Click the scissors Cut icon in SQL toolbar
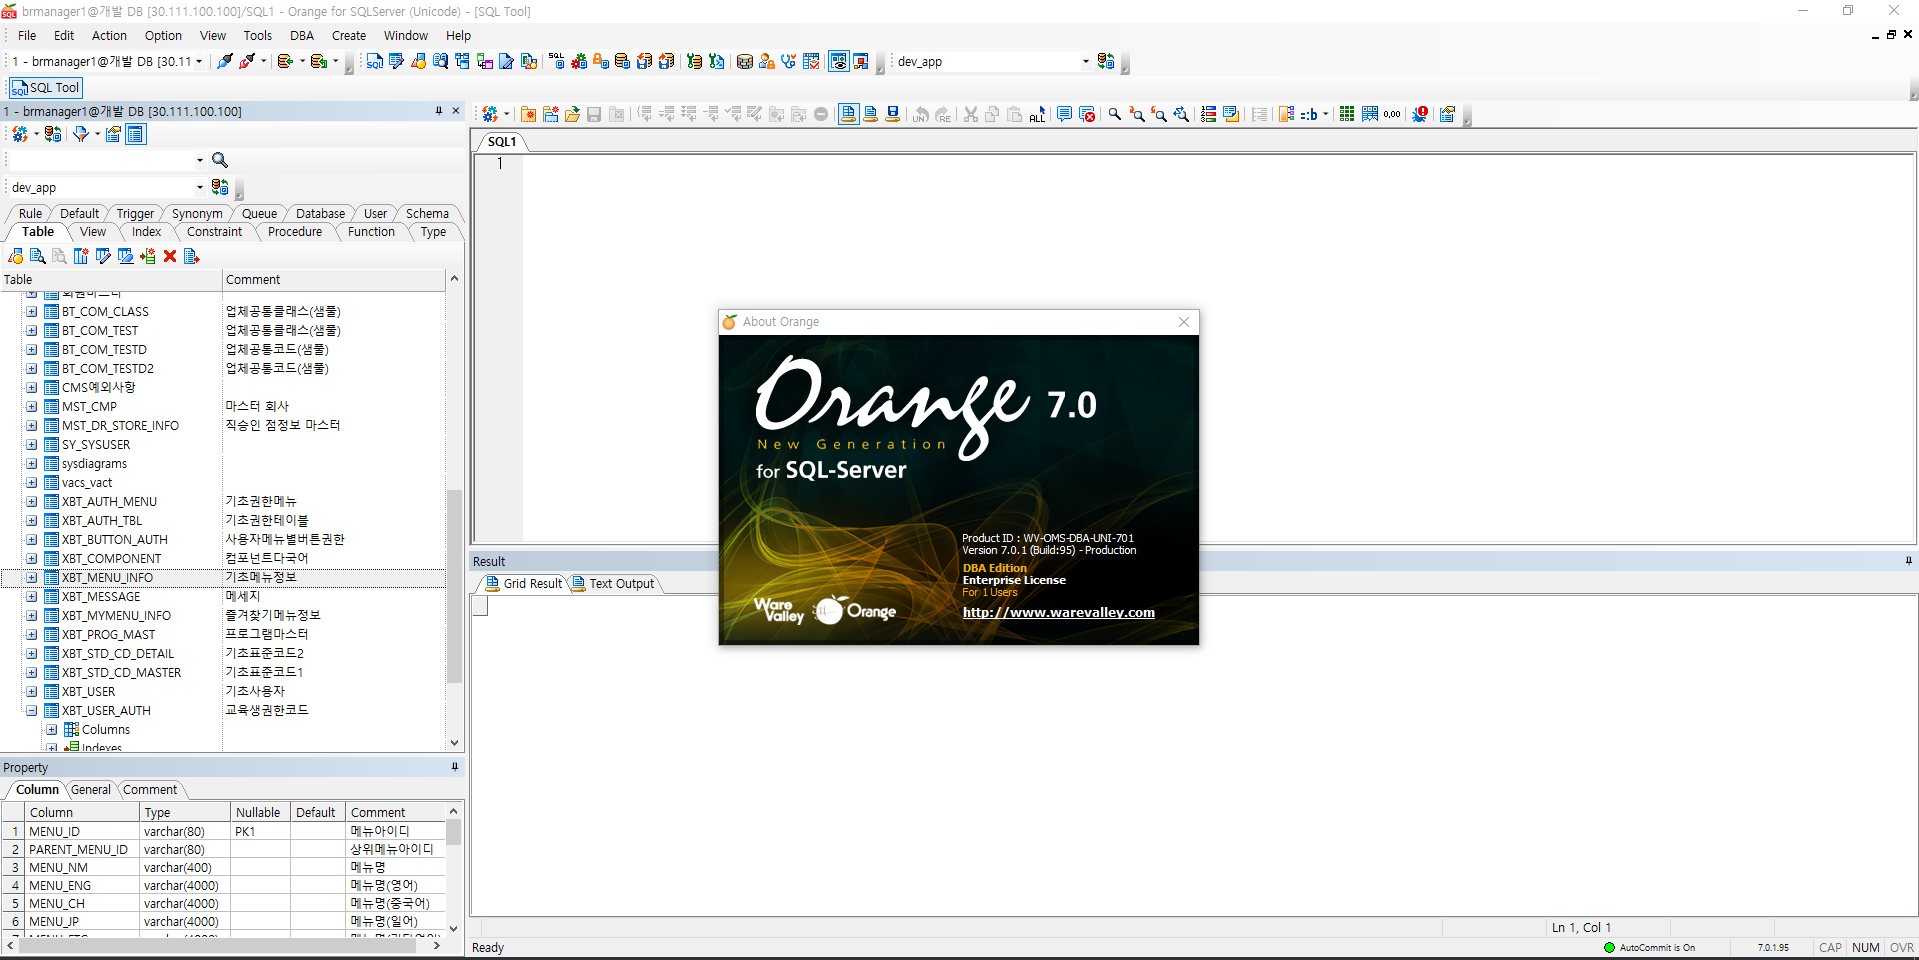Image resolution: width=1919 pixels, height=960 pixels. click(970, 115)
